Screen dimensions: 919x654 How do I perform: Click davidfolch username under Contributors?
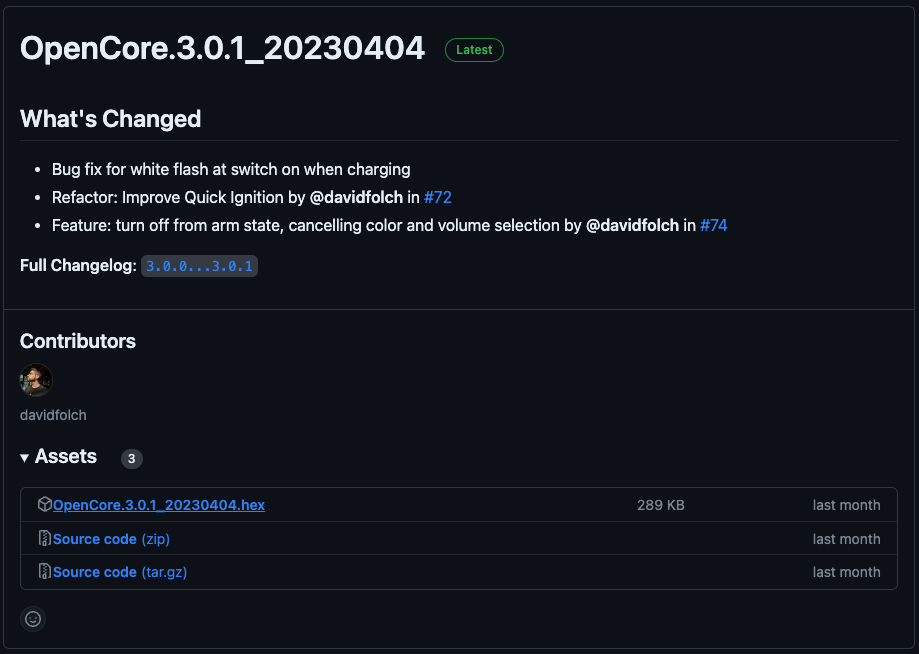pyautogui.click(x=53, y=414)
